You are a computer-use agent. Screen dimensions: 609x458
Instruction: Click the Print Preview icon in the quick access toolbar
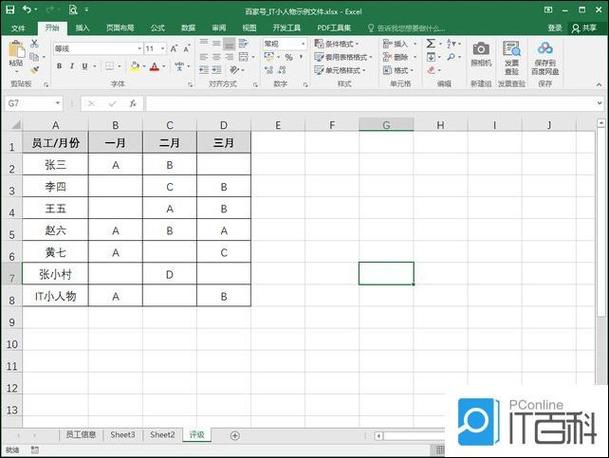tap(73, 10)
